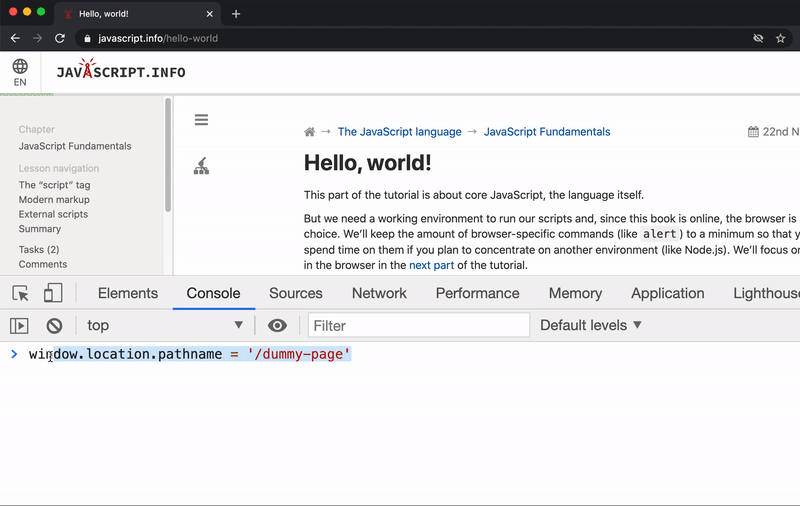
Task: Expand the Default levels dropdown
Action: tap(590, 325)
